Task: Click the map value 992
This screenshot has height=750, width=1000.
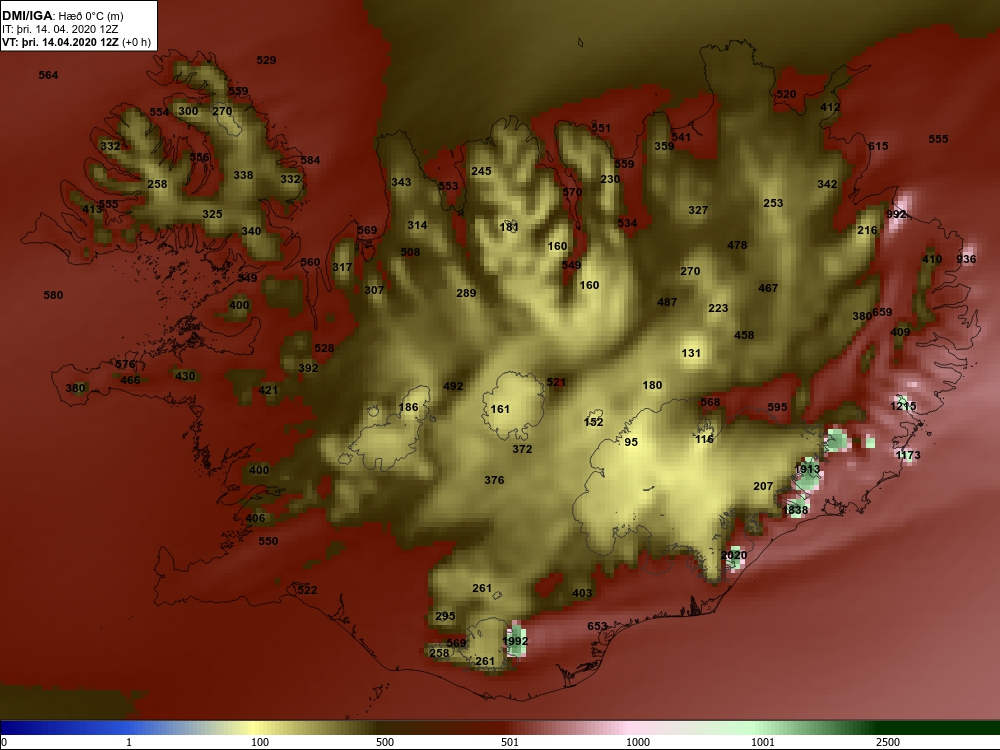Action: 896,214
